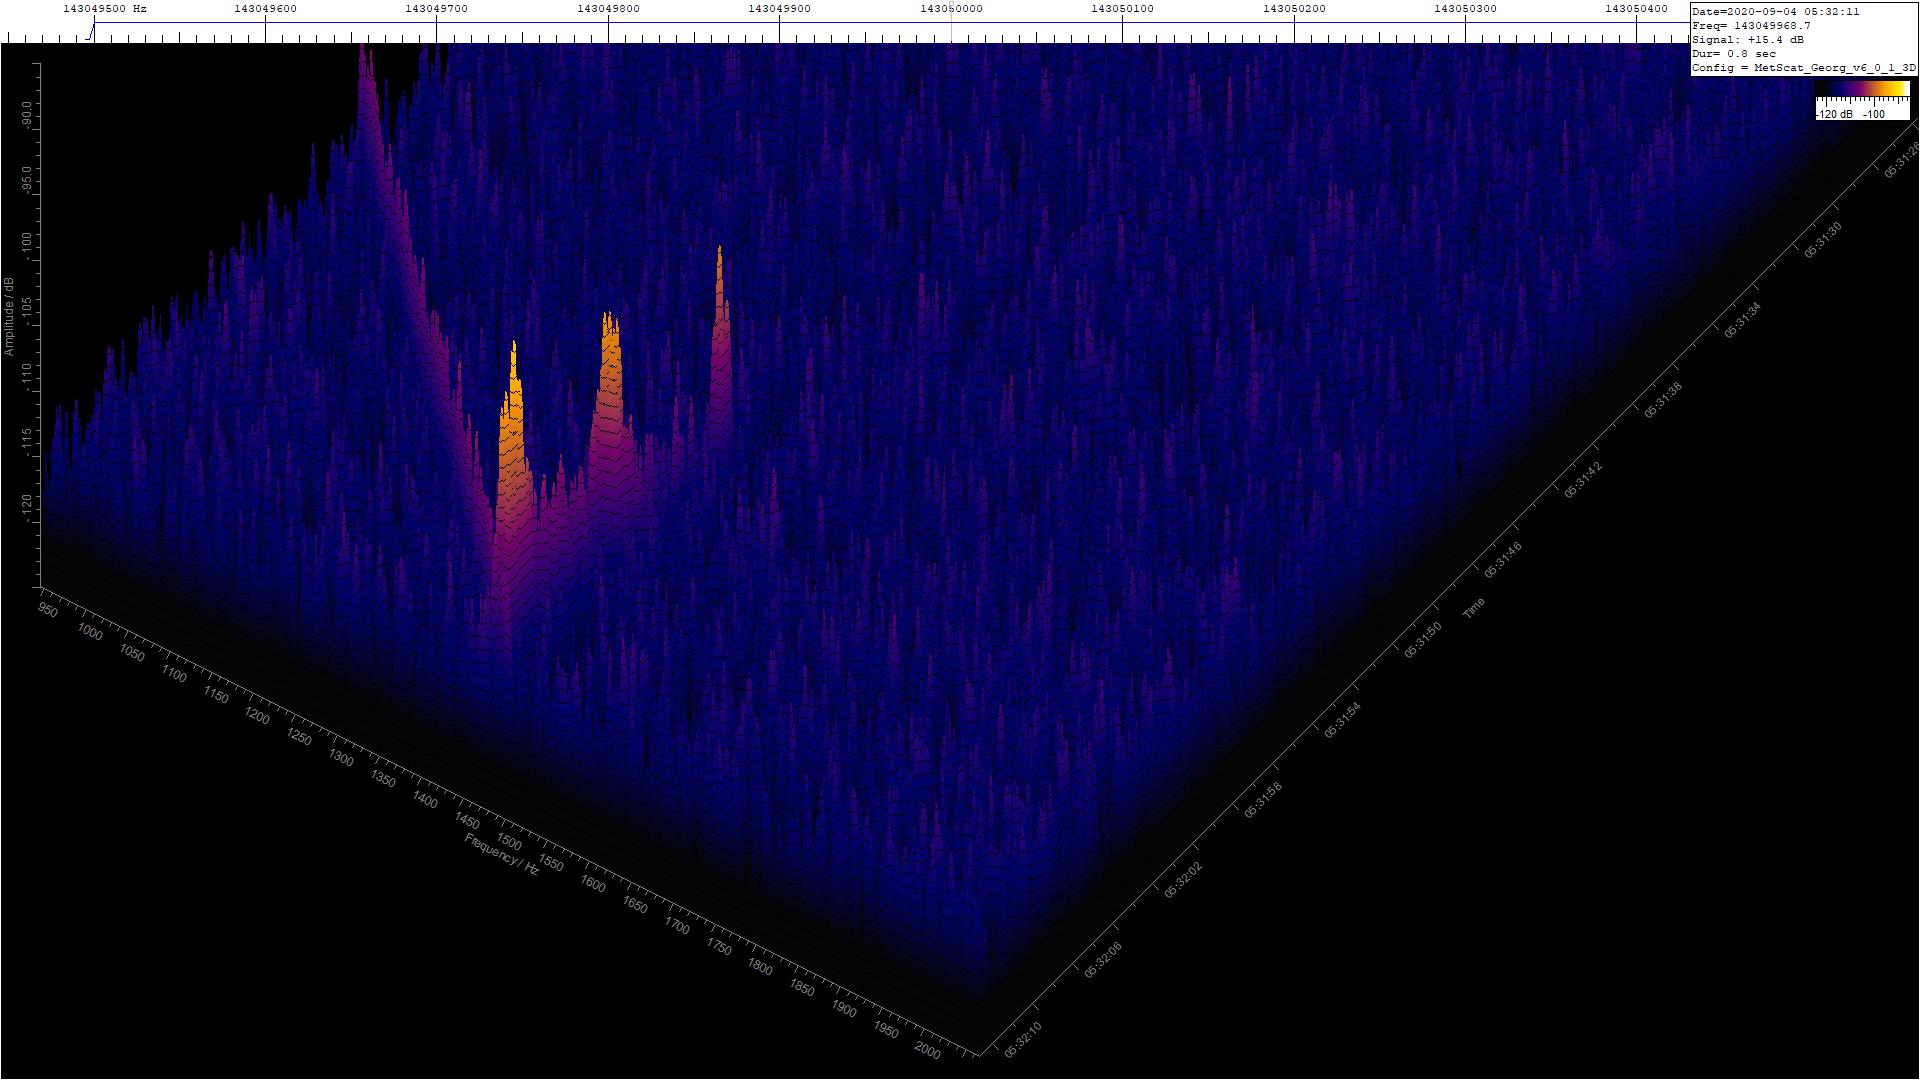Viewport: 1920px width, 1080px height.
Task: Click the Date=2020-09-04 05:32:11 info line
Action: 1776,12
